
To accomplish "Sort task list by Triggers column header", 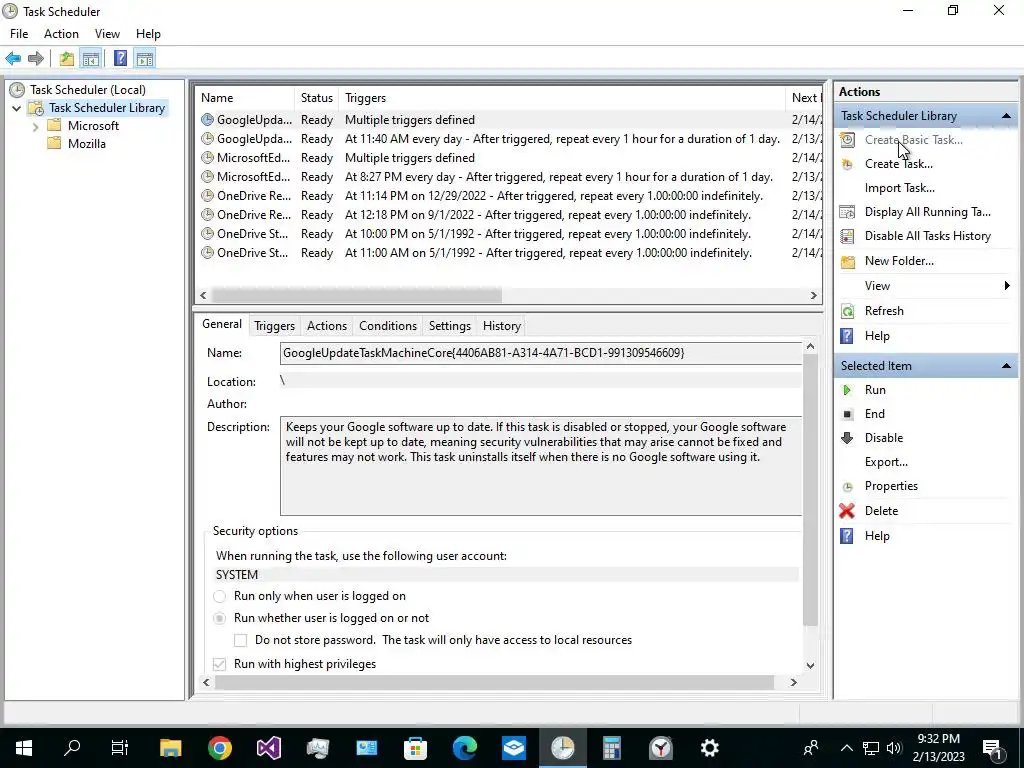I will tap(562, 98).
